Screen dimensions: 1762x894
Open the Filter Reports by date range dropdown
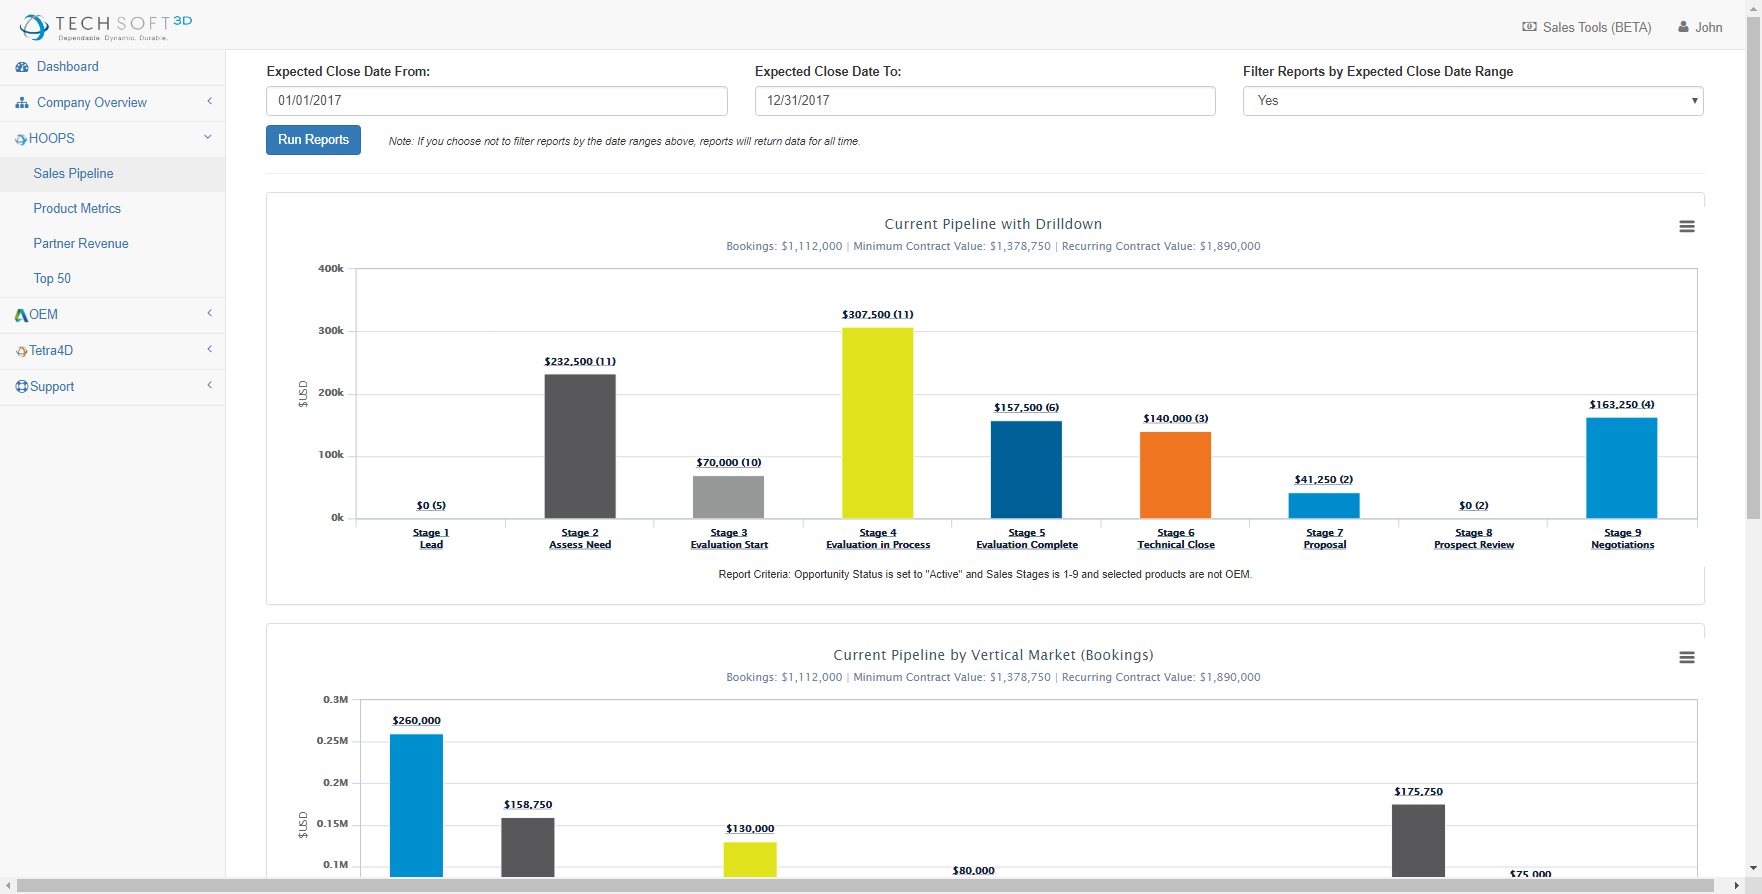[1473, 101]
